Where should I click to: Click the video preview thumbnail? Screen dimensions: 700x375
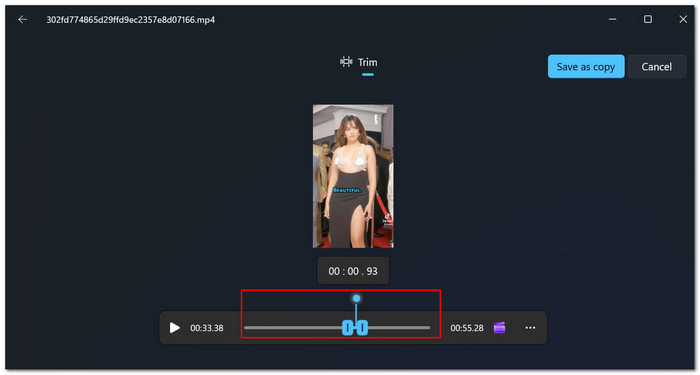click(353, 176)
